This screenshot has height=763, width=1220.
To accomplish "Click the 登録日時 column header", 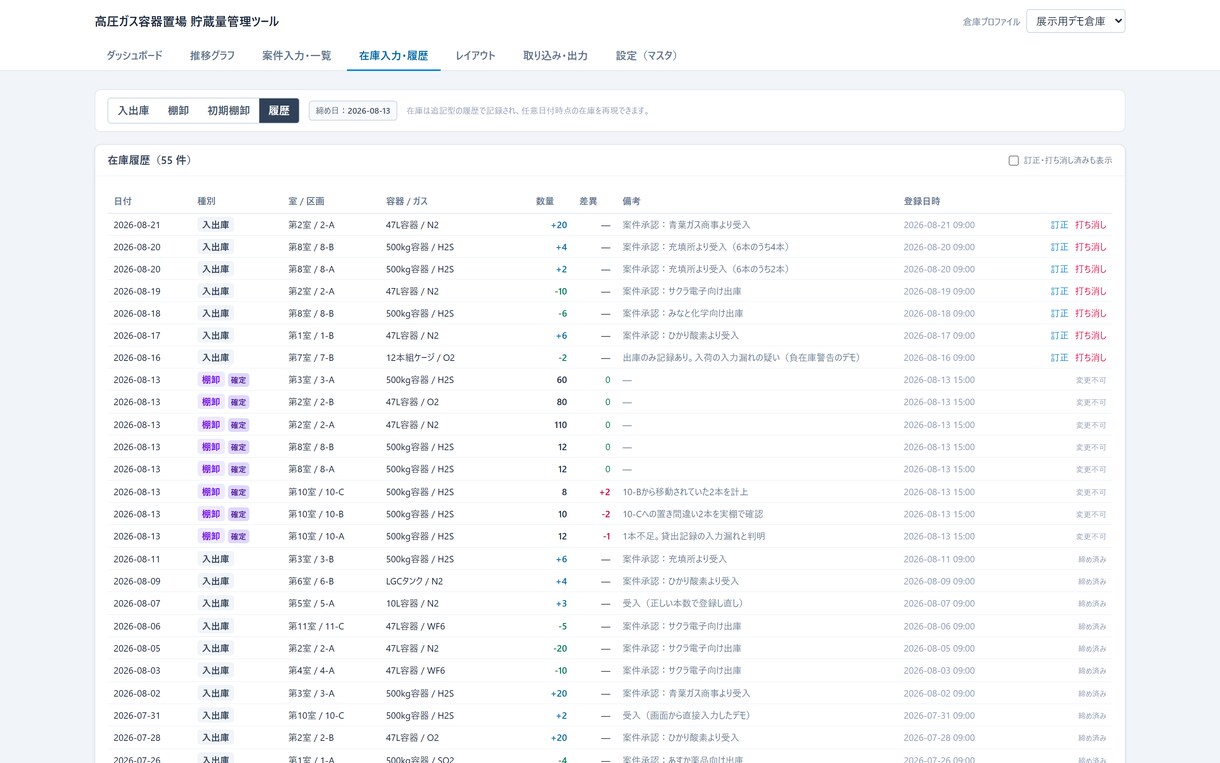I will click(921, 201).
